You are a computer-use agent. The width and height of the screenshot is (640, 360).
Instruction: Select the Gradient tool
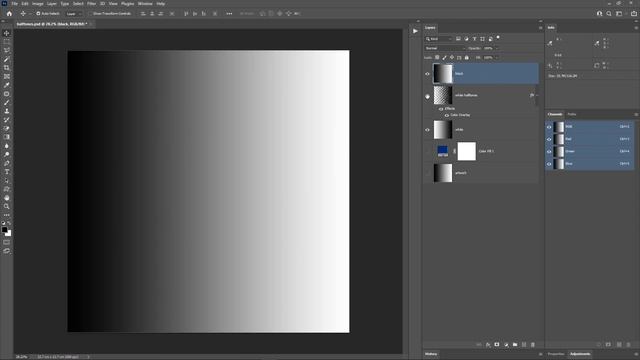[x=7, y=137]
